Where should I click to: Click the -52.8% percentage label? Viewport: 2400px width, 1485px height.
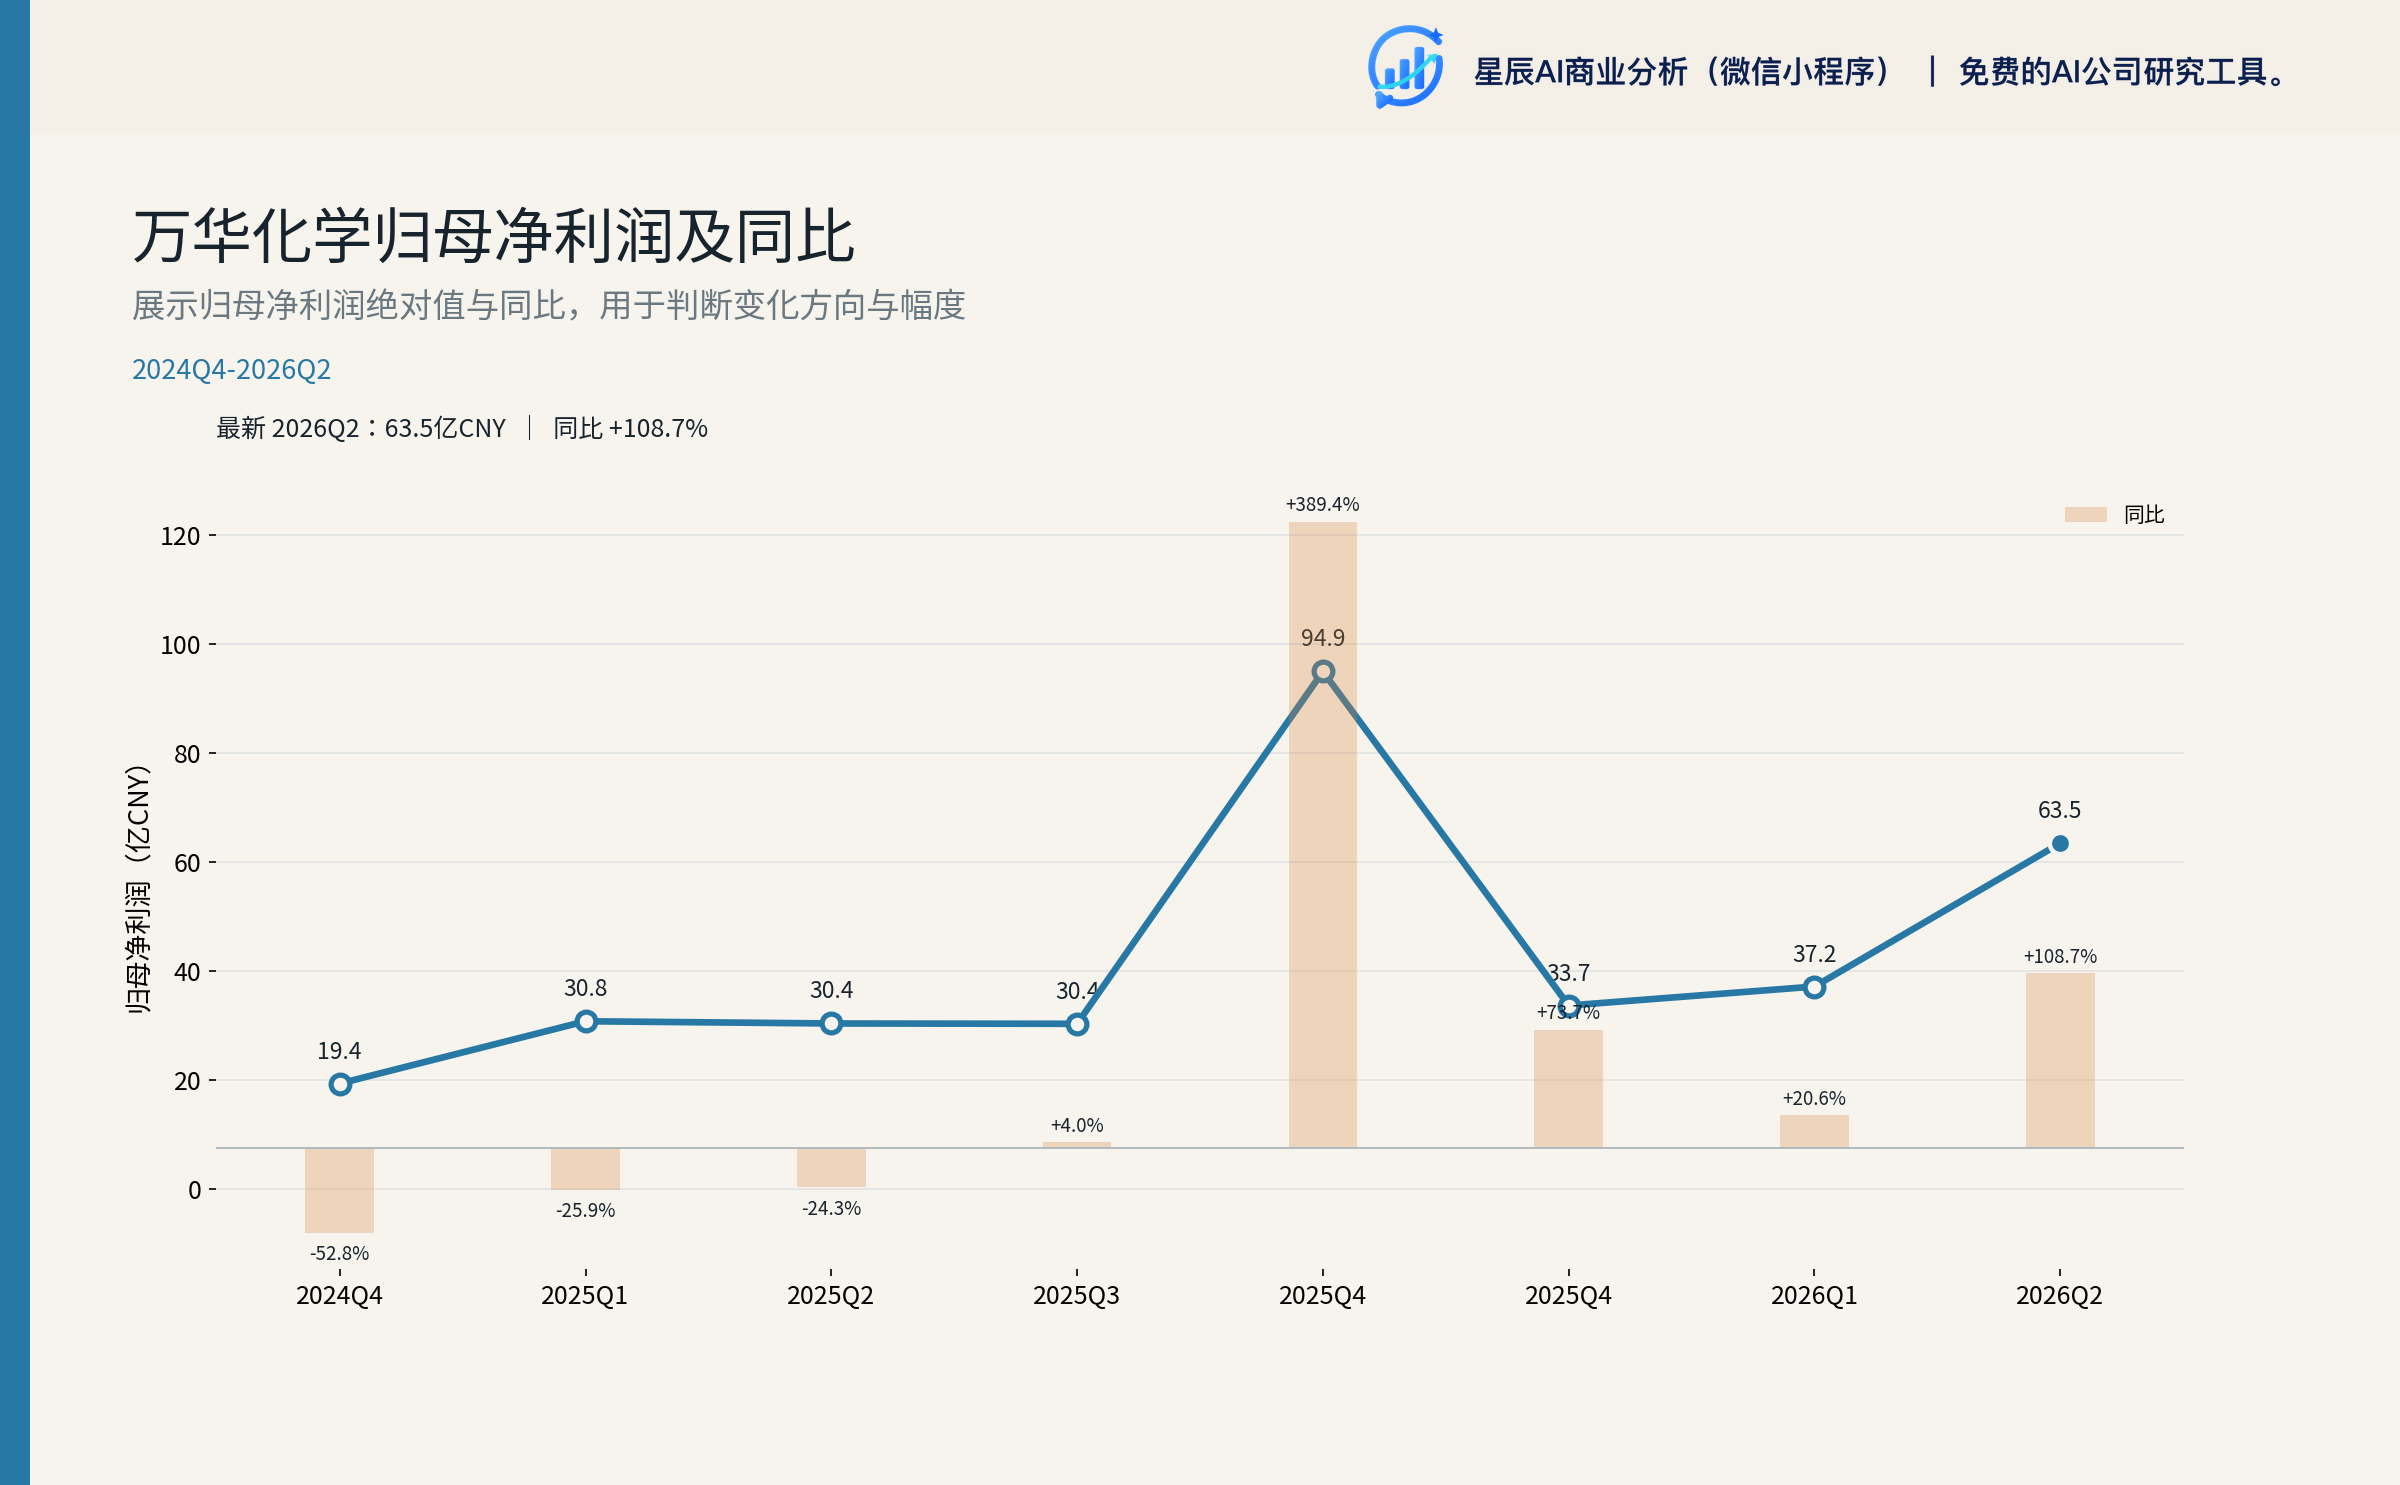pyautogui.click(x=340, y=1253)
